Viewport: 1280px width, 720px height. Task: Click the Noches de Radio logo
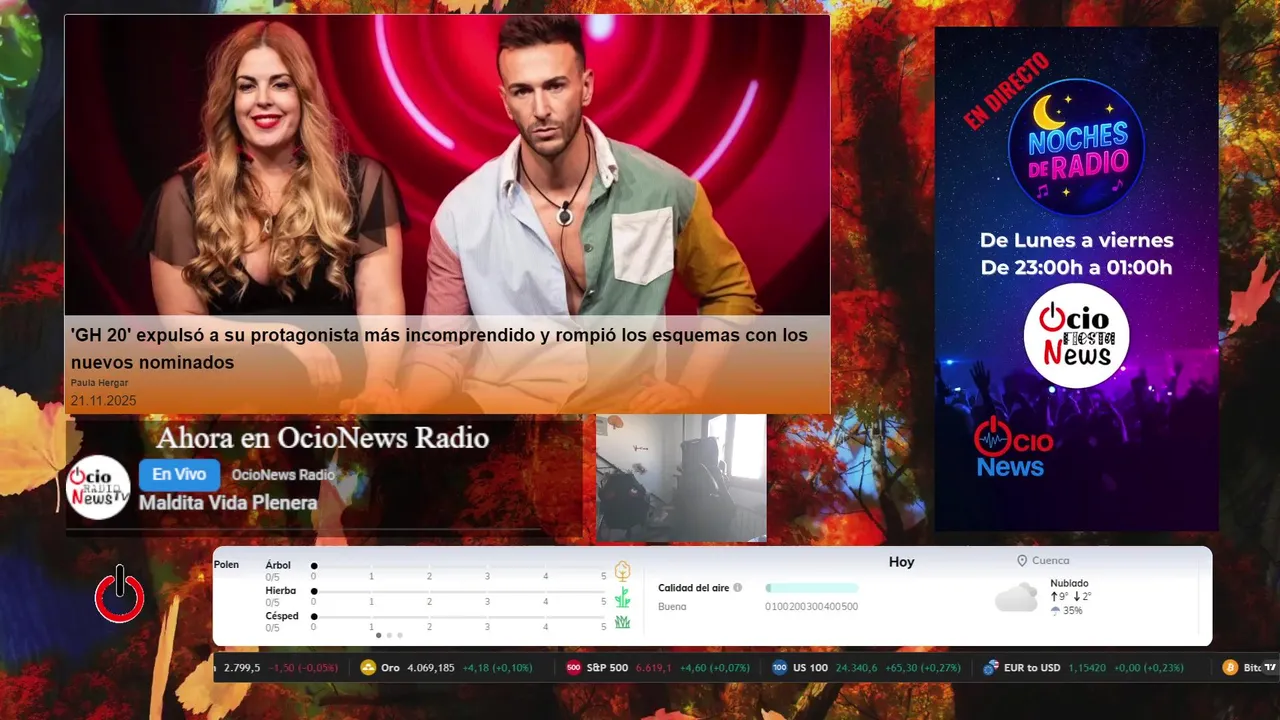(x=1076, y=147)
